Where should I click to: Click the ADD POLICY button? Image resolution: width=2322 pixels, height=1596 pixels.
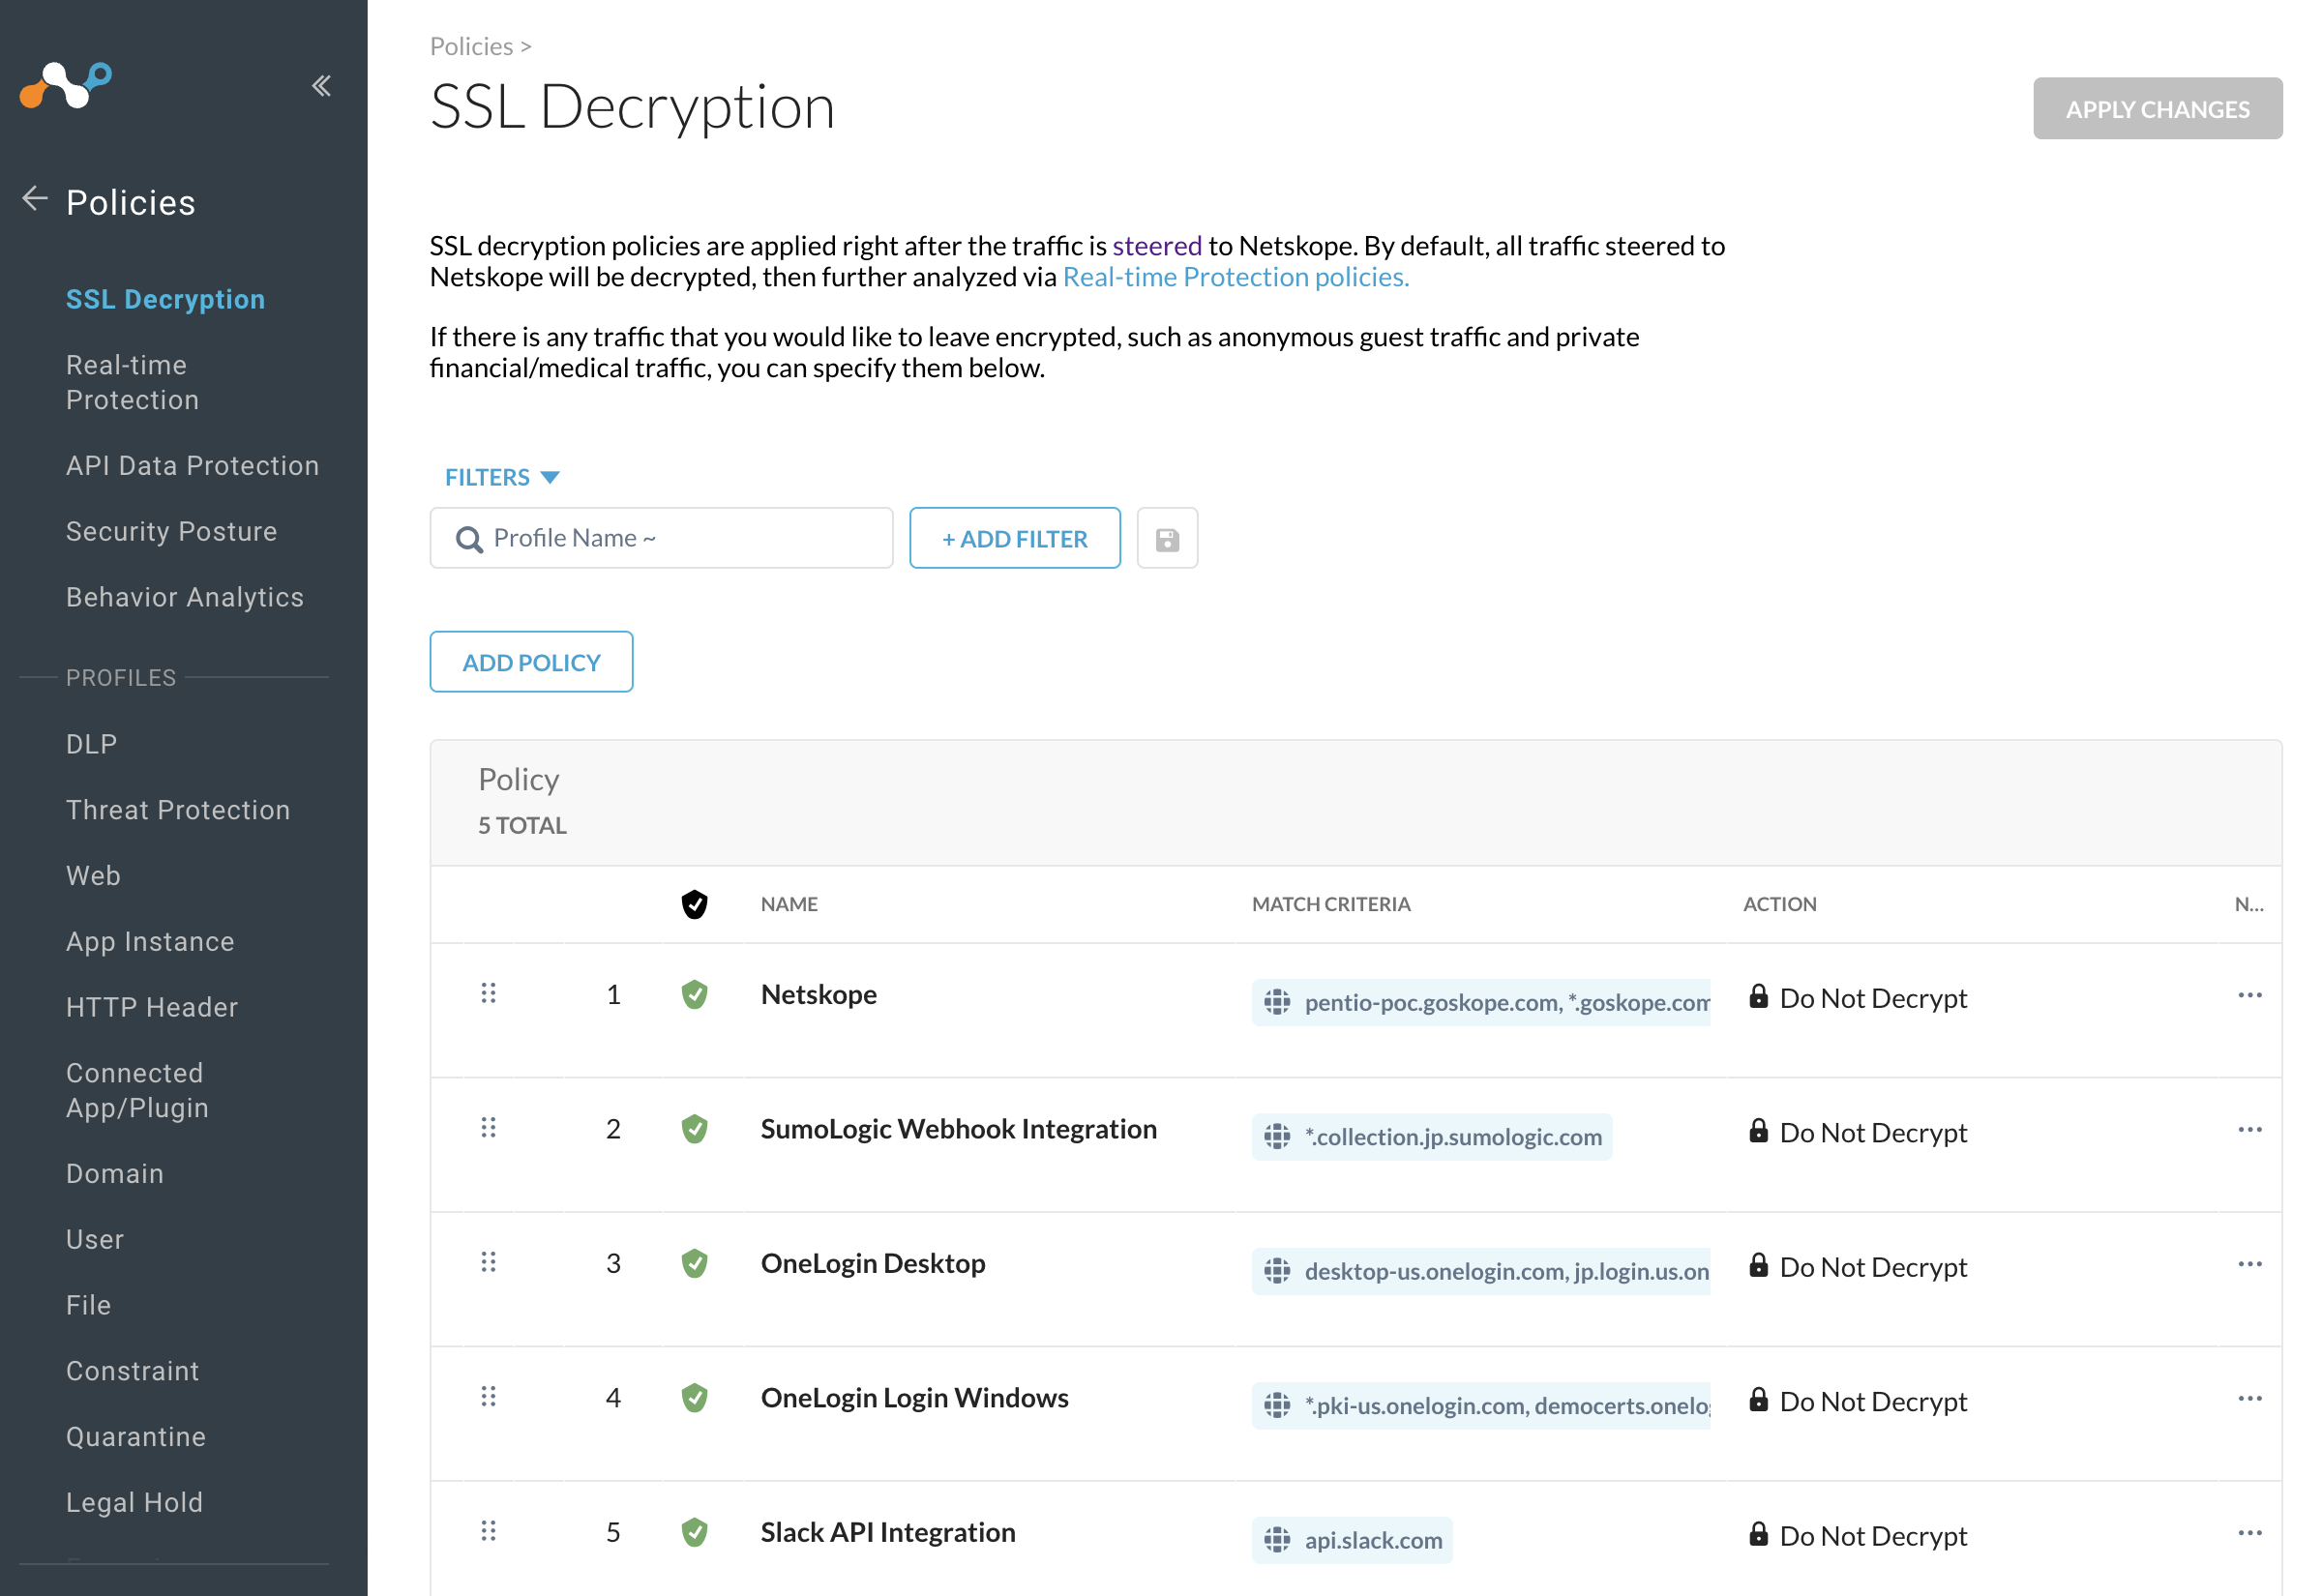(531, 662)
